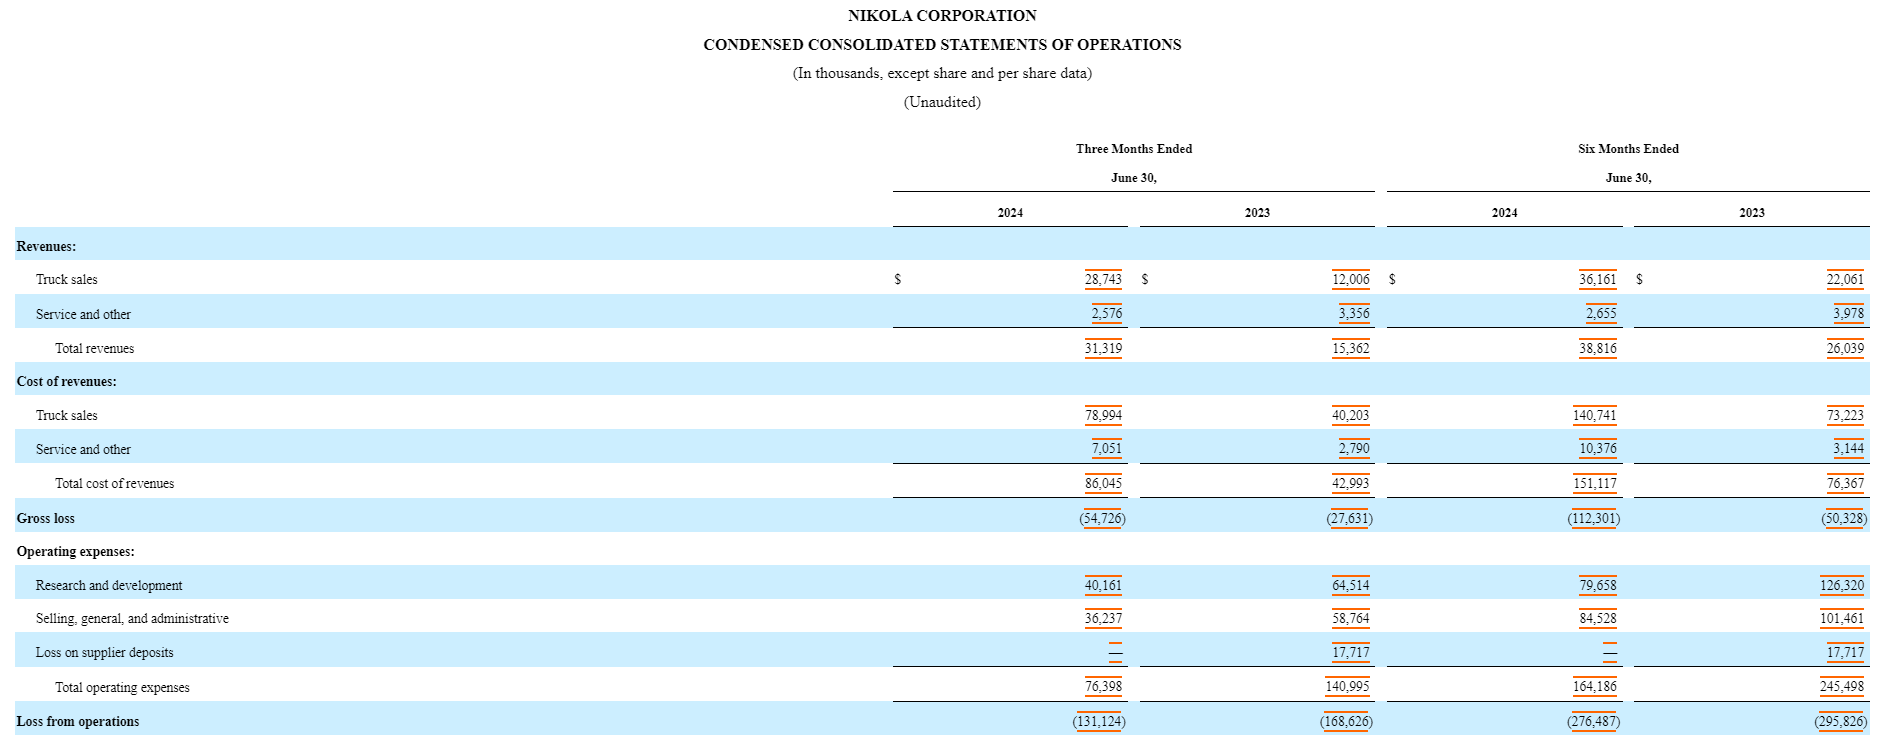Click the total operating expenses value "76,398"

pos(1103,688)
